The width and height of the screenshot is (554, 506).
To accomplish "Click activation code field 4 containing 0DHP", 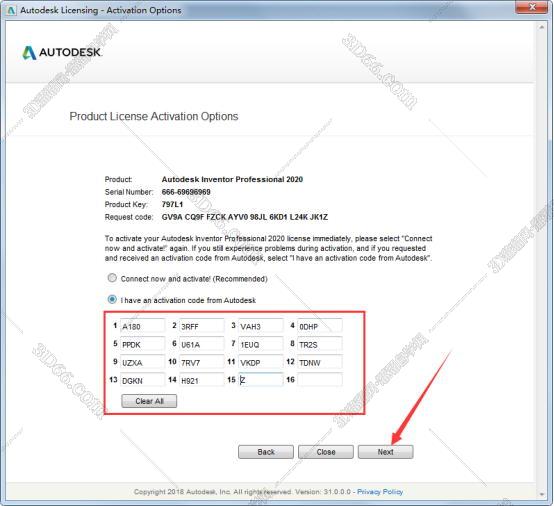I will (x=320, y=326).
